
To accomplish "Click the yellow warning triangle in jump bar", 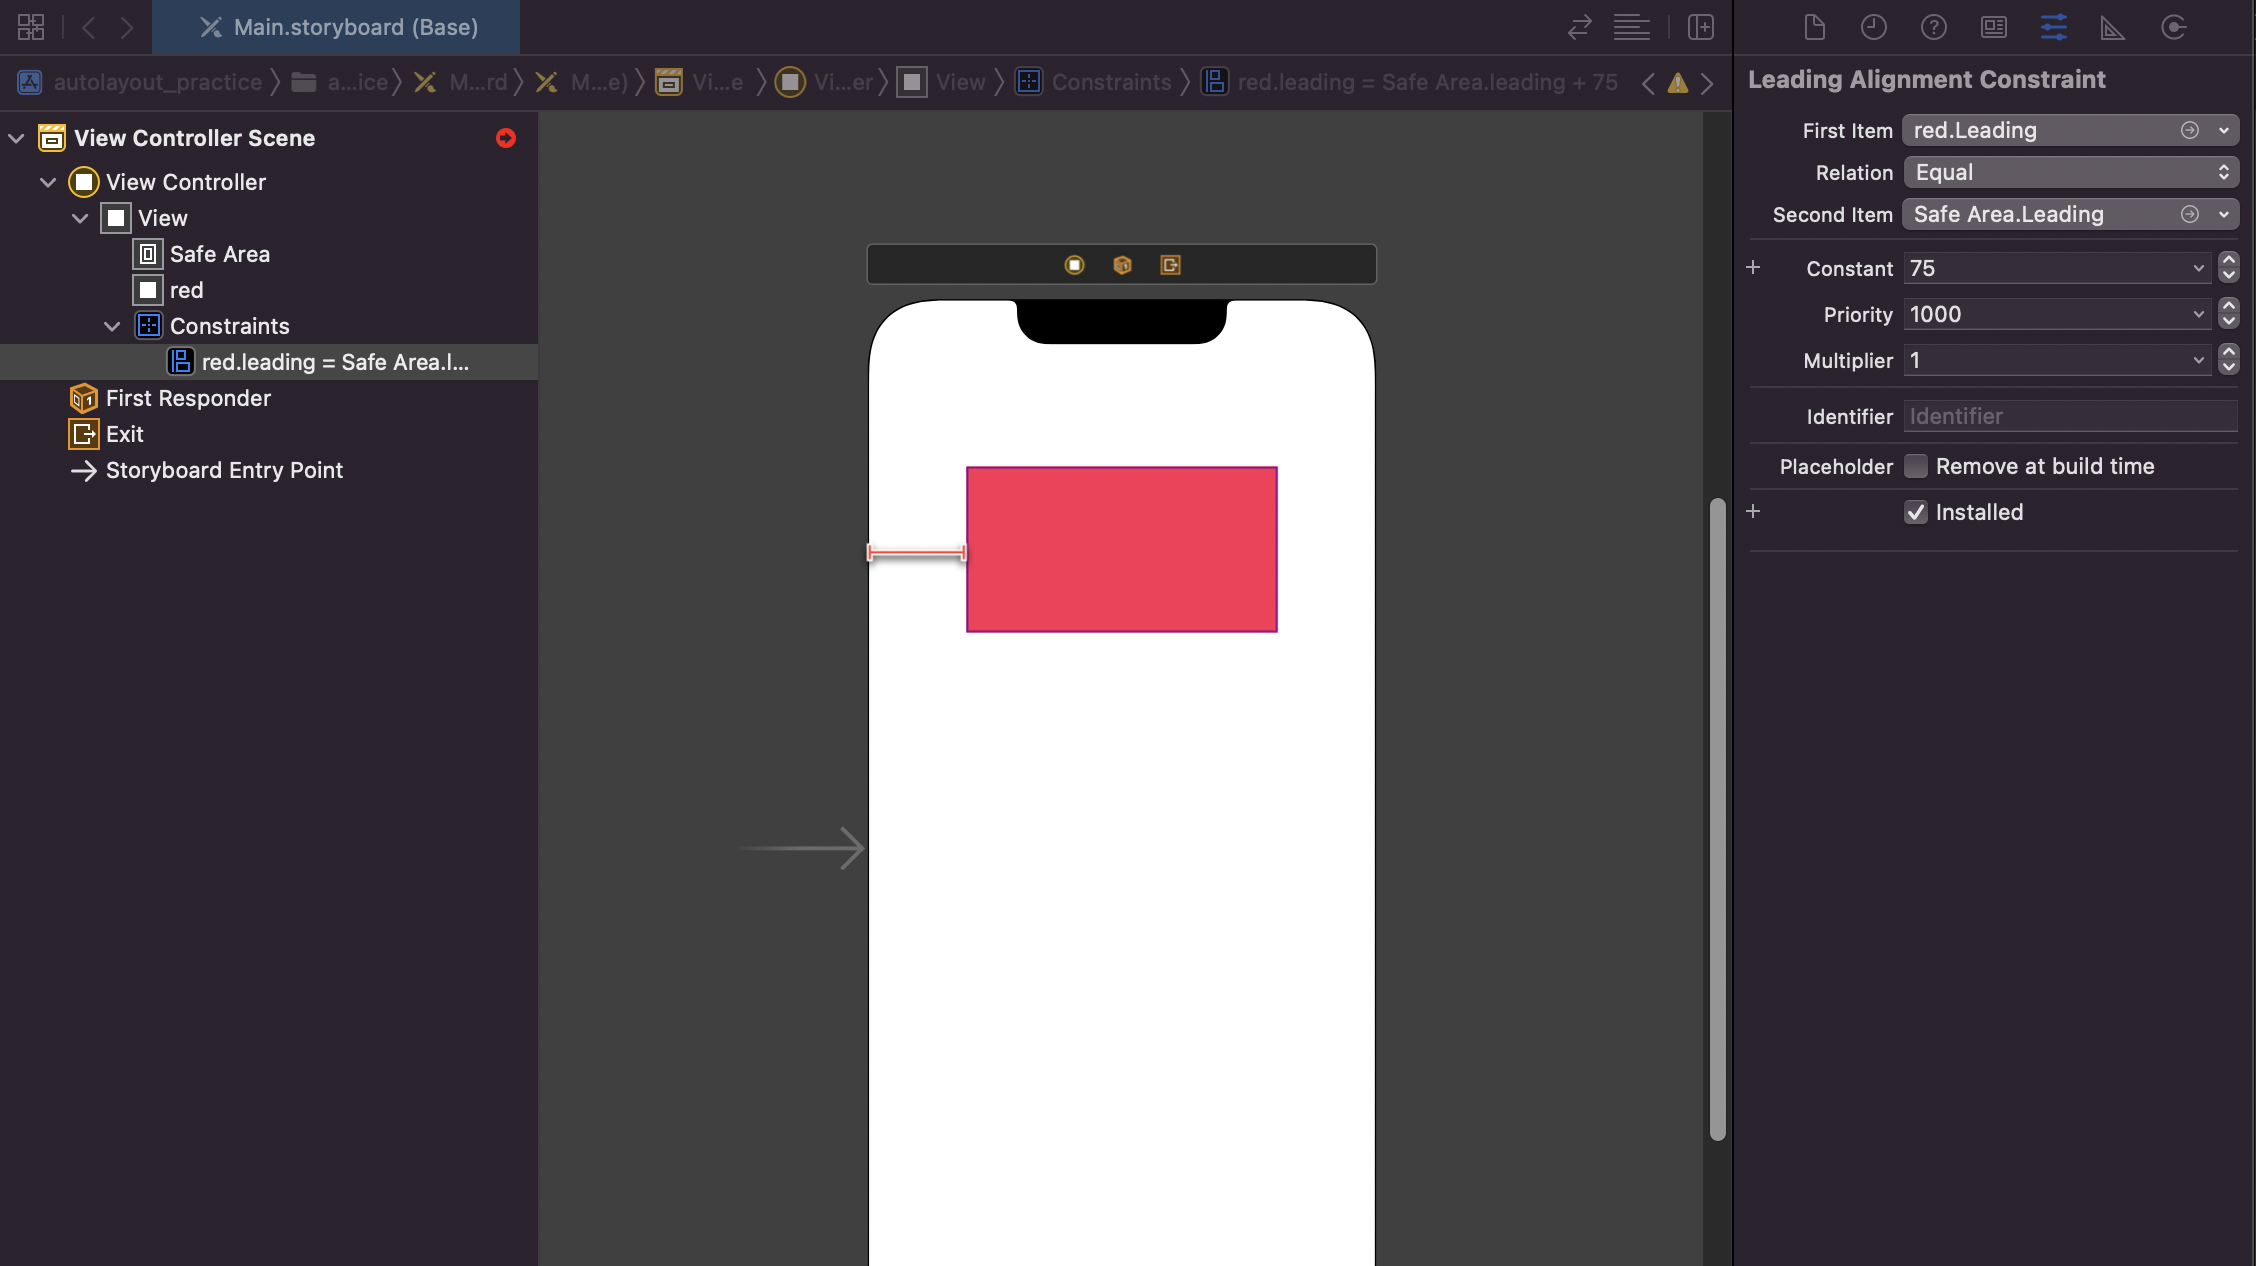I will click(1678, 83).
